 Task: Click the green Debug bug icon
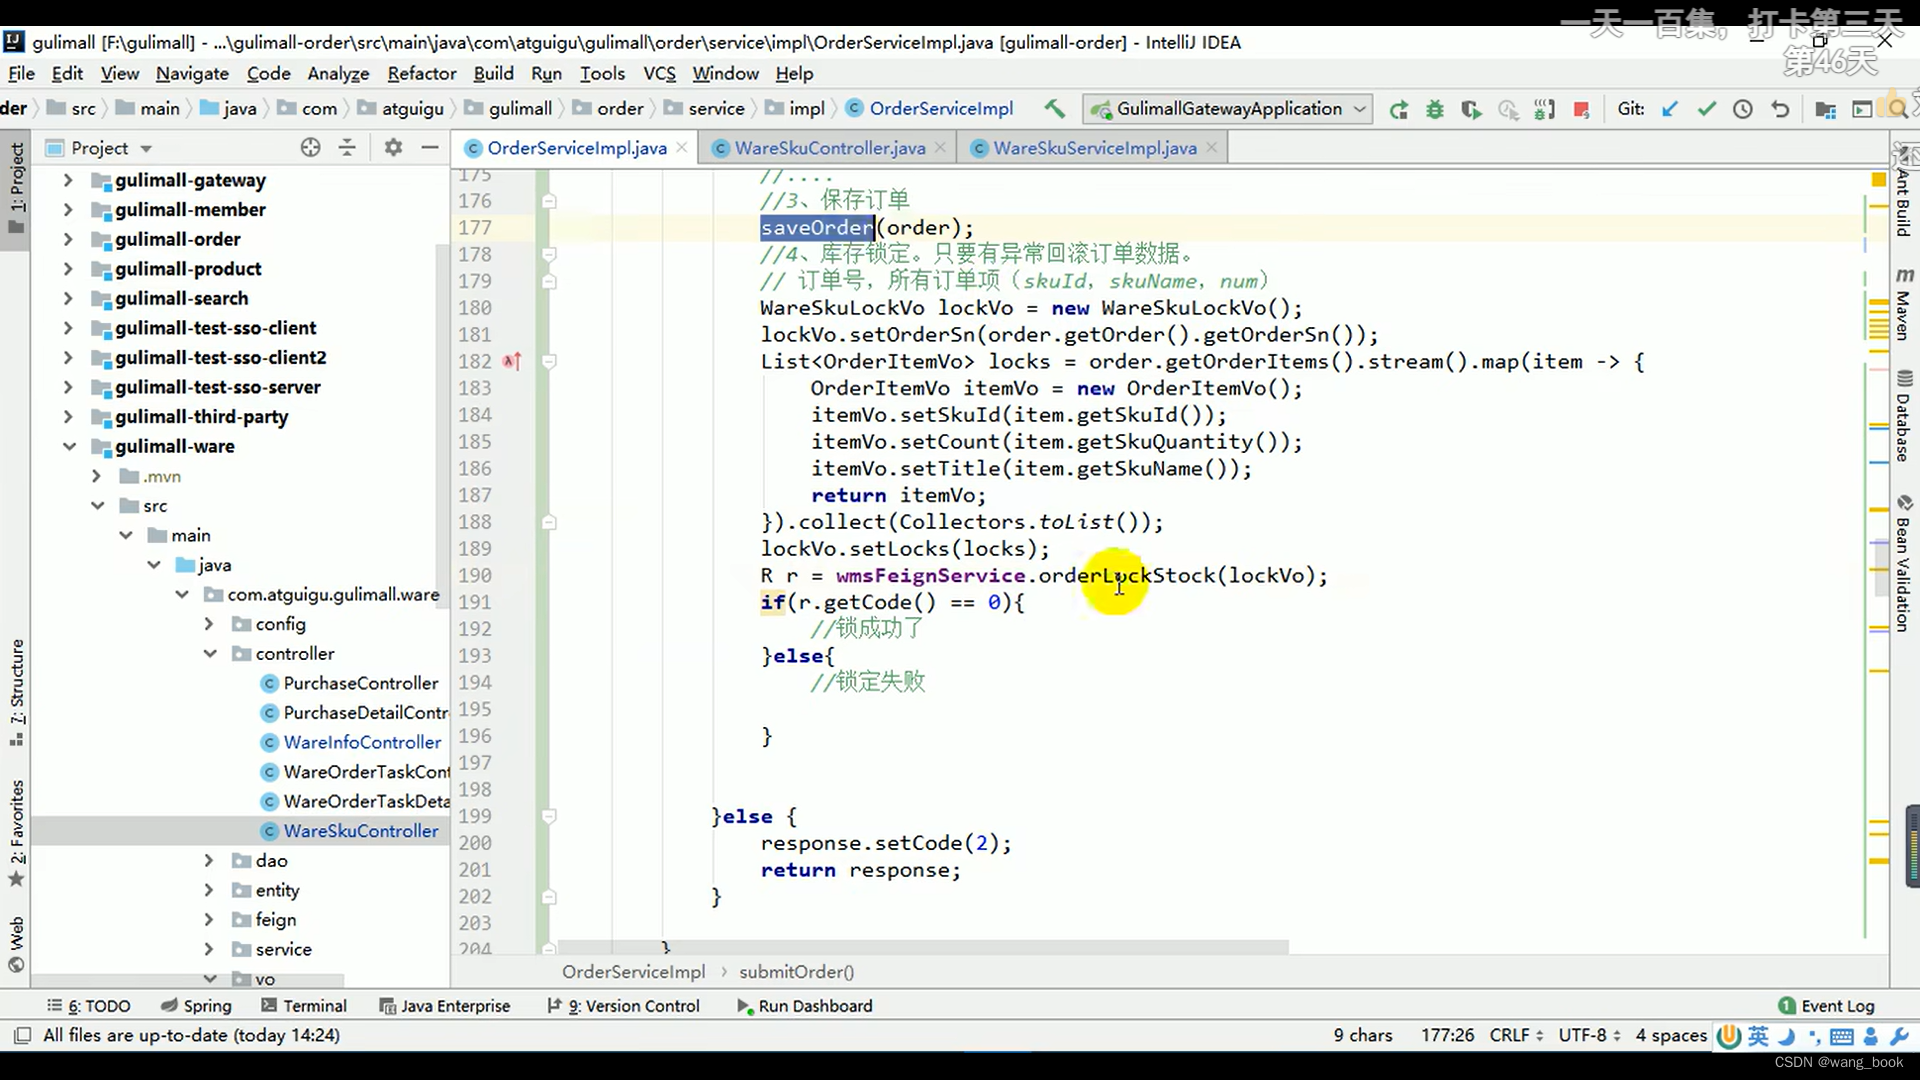coord(1435,110)
